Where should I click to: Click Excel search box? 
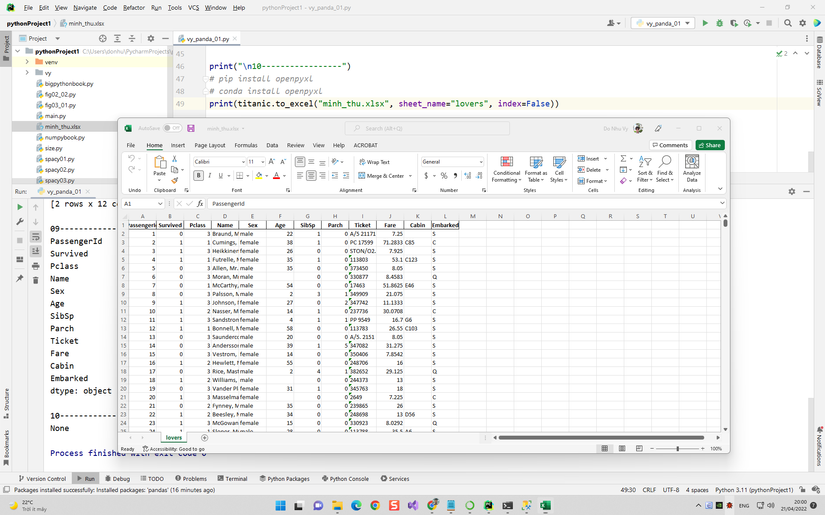point(427,128)
